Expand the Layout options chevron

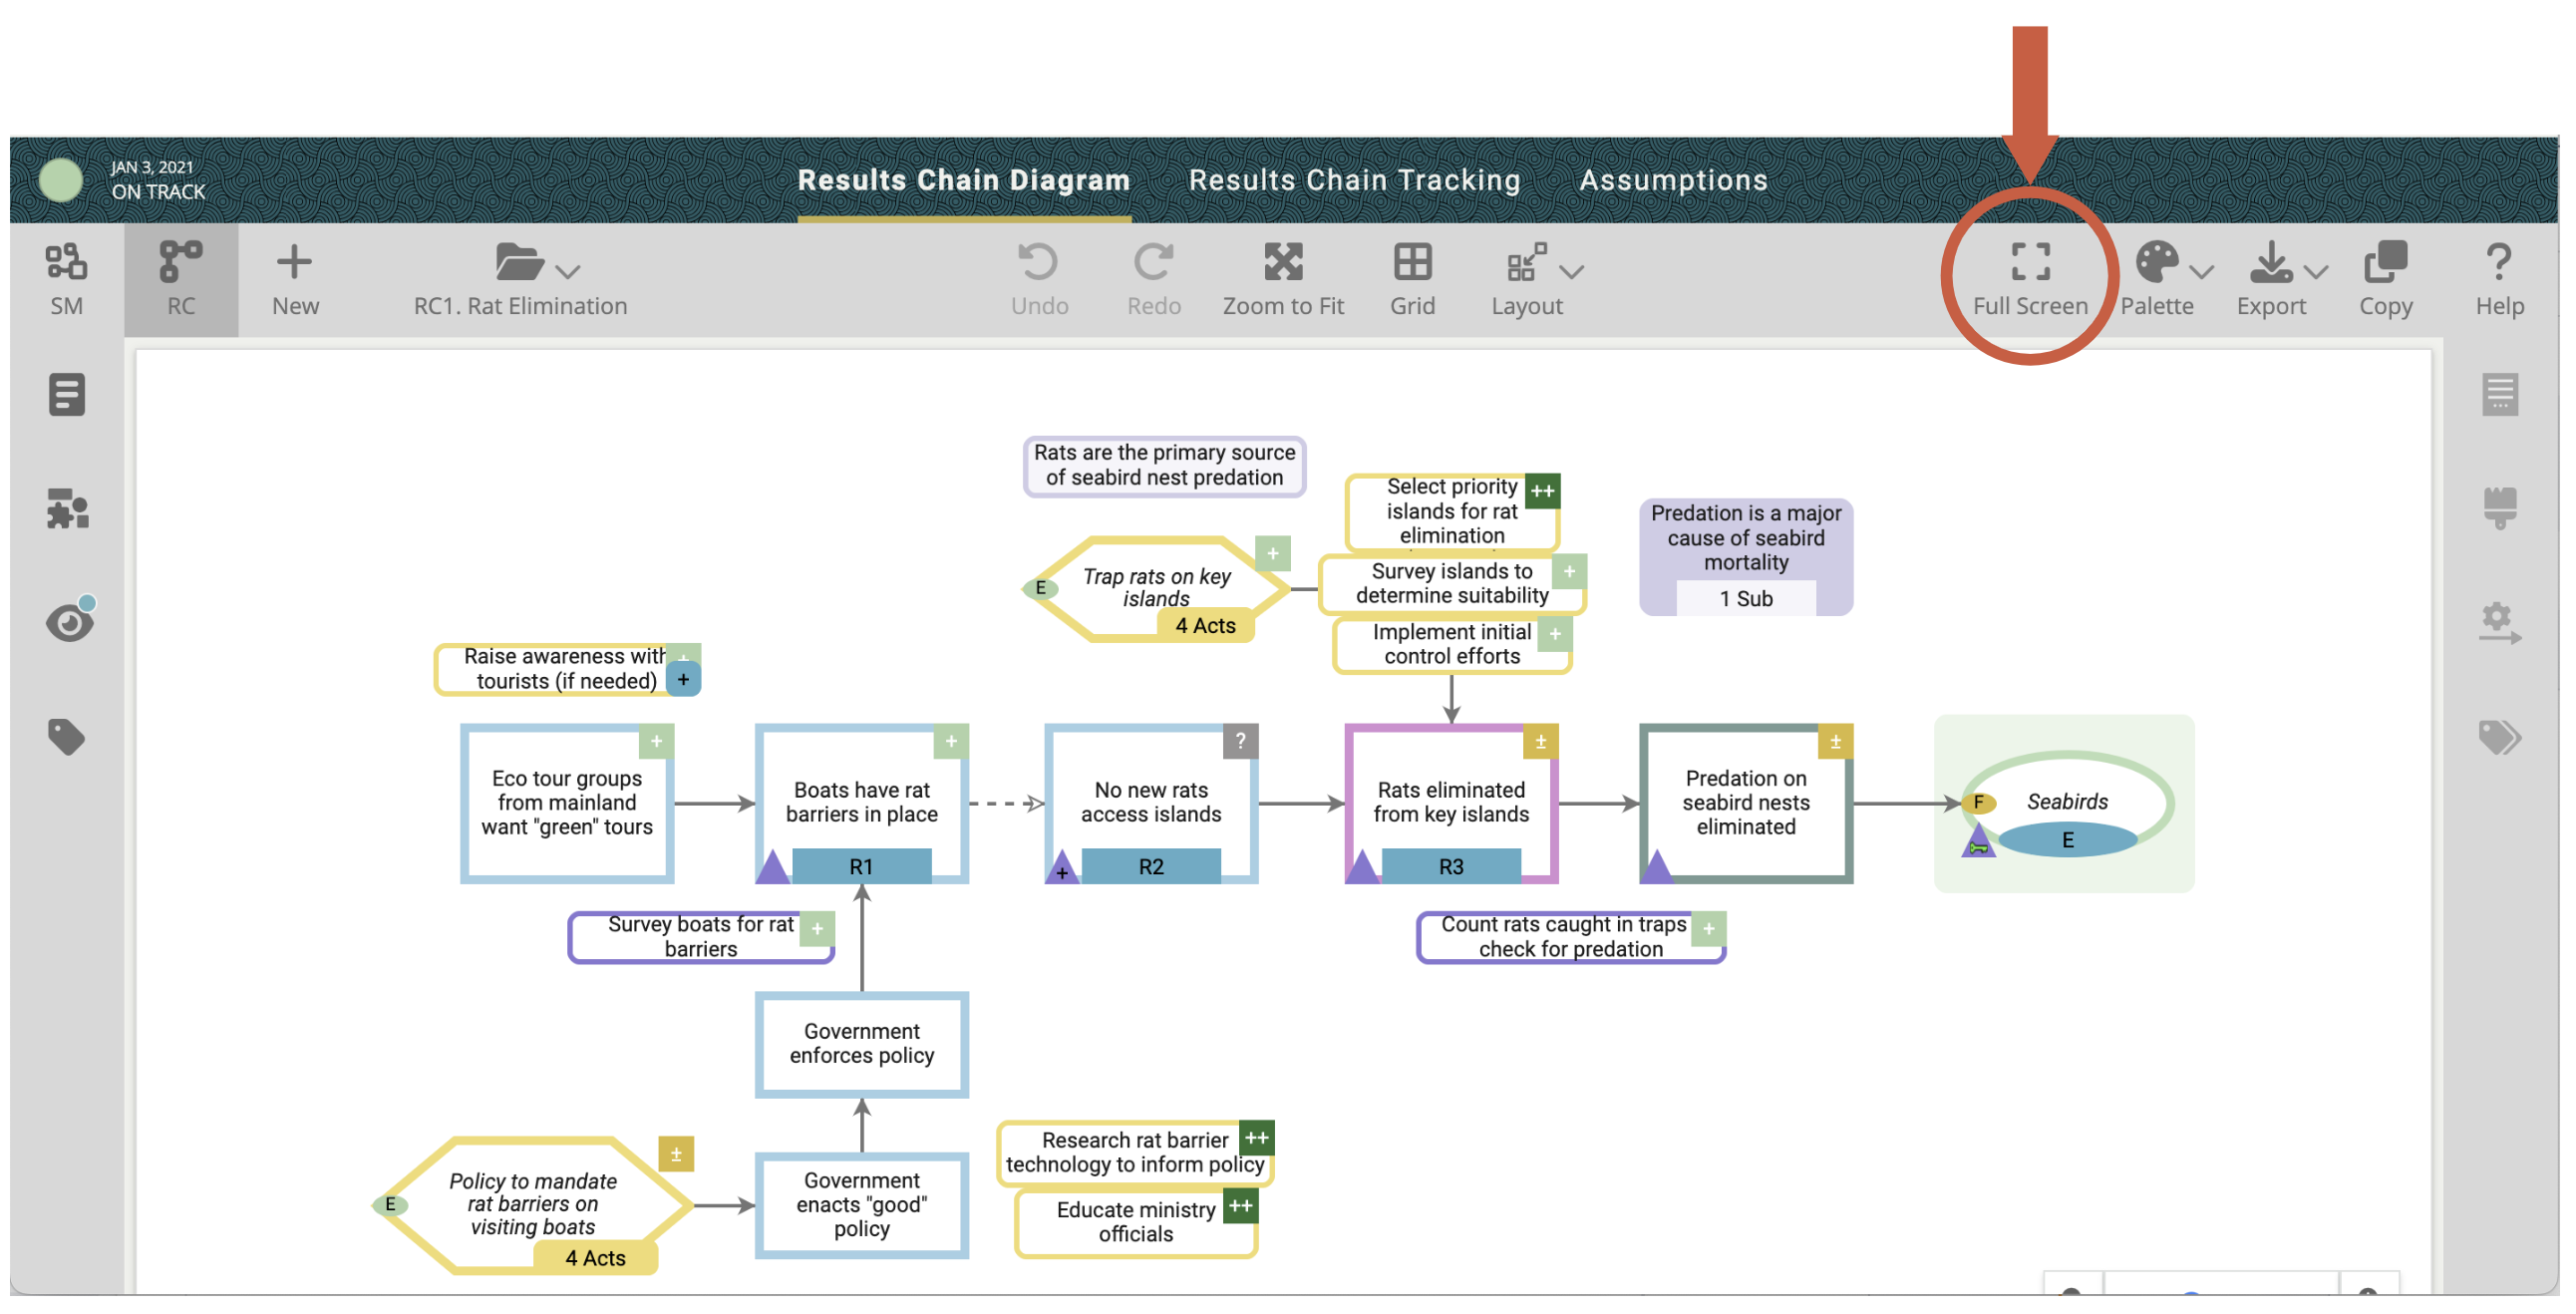pos(1574,270)
